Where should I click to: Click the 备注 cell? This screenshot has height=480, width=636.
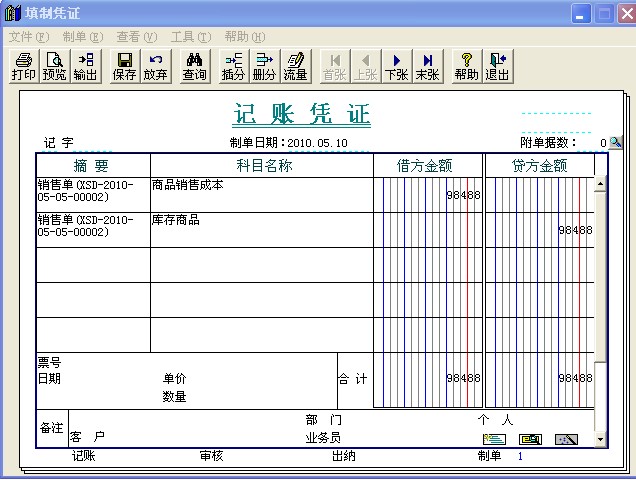(52, 428)
